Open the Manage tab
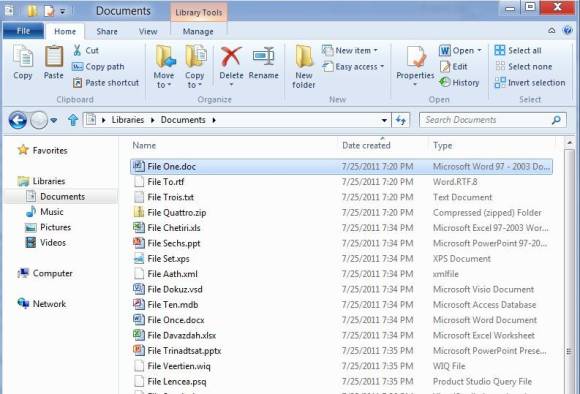The image size is (580, 394). 198,31
